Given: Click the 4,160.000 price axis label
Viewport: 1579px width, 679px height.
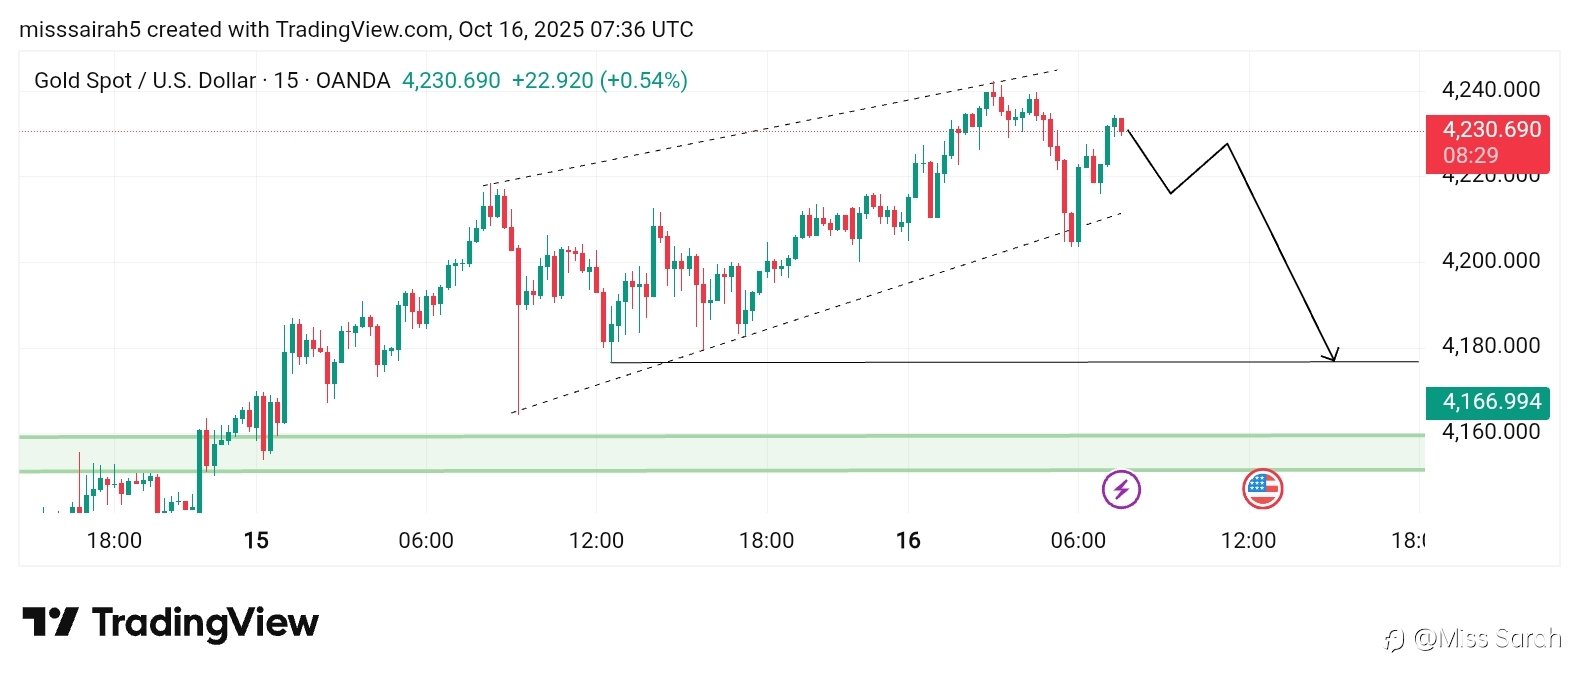Looking at the screenshot, I should coord(1490,432).
